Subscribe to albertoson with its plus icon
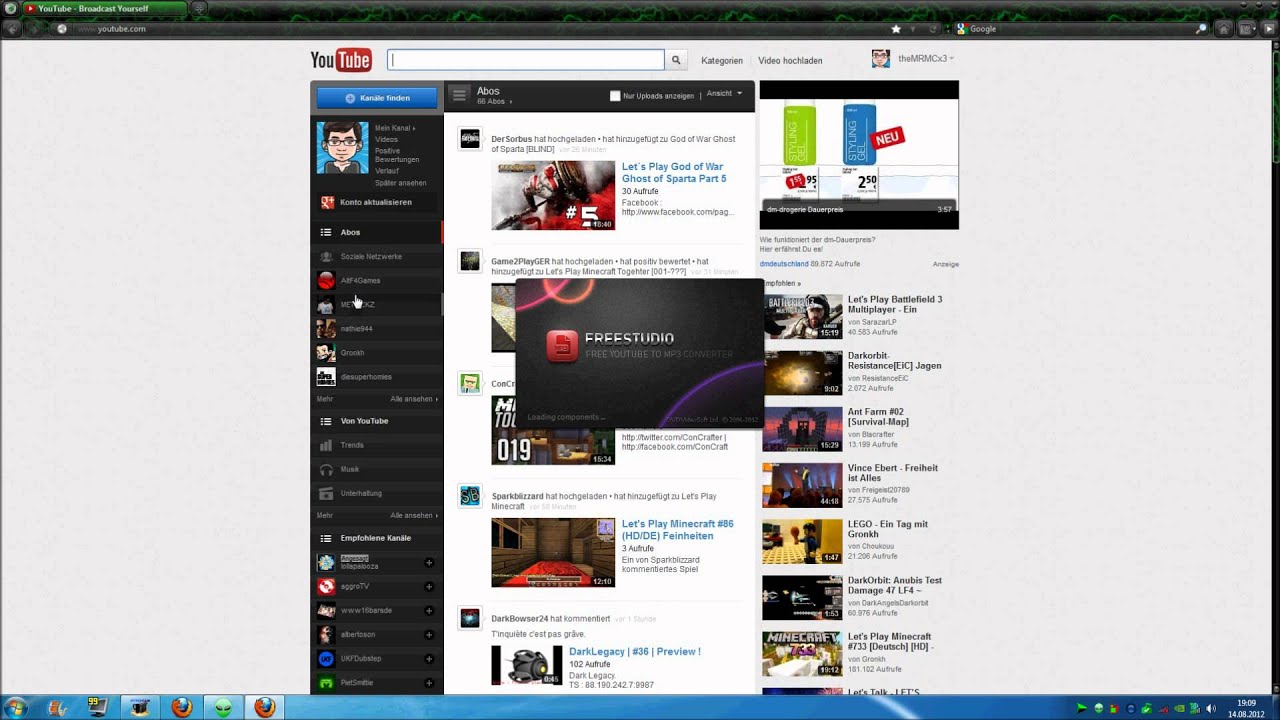The height and width of the screenshot is (720, 1280). 429,635
